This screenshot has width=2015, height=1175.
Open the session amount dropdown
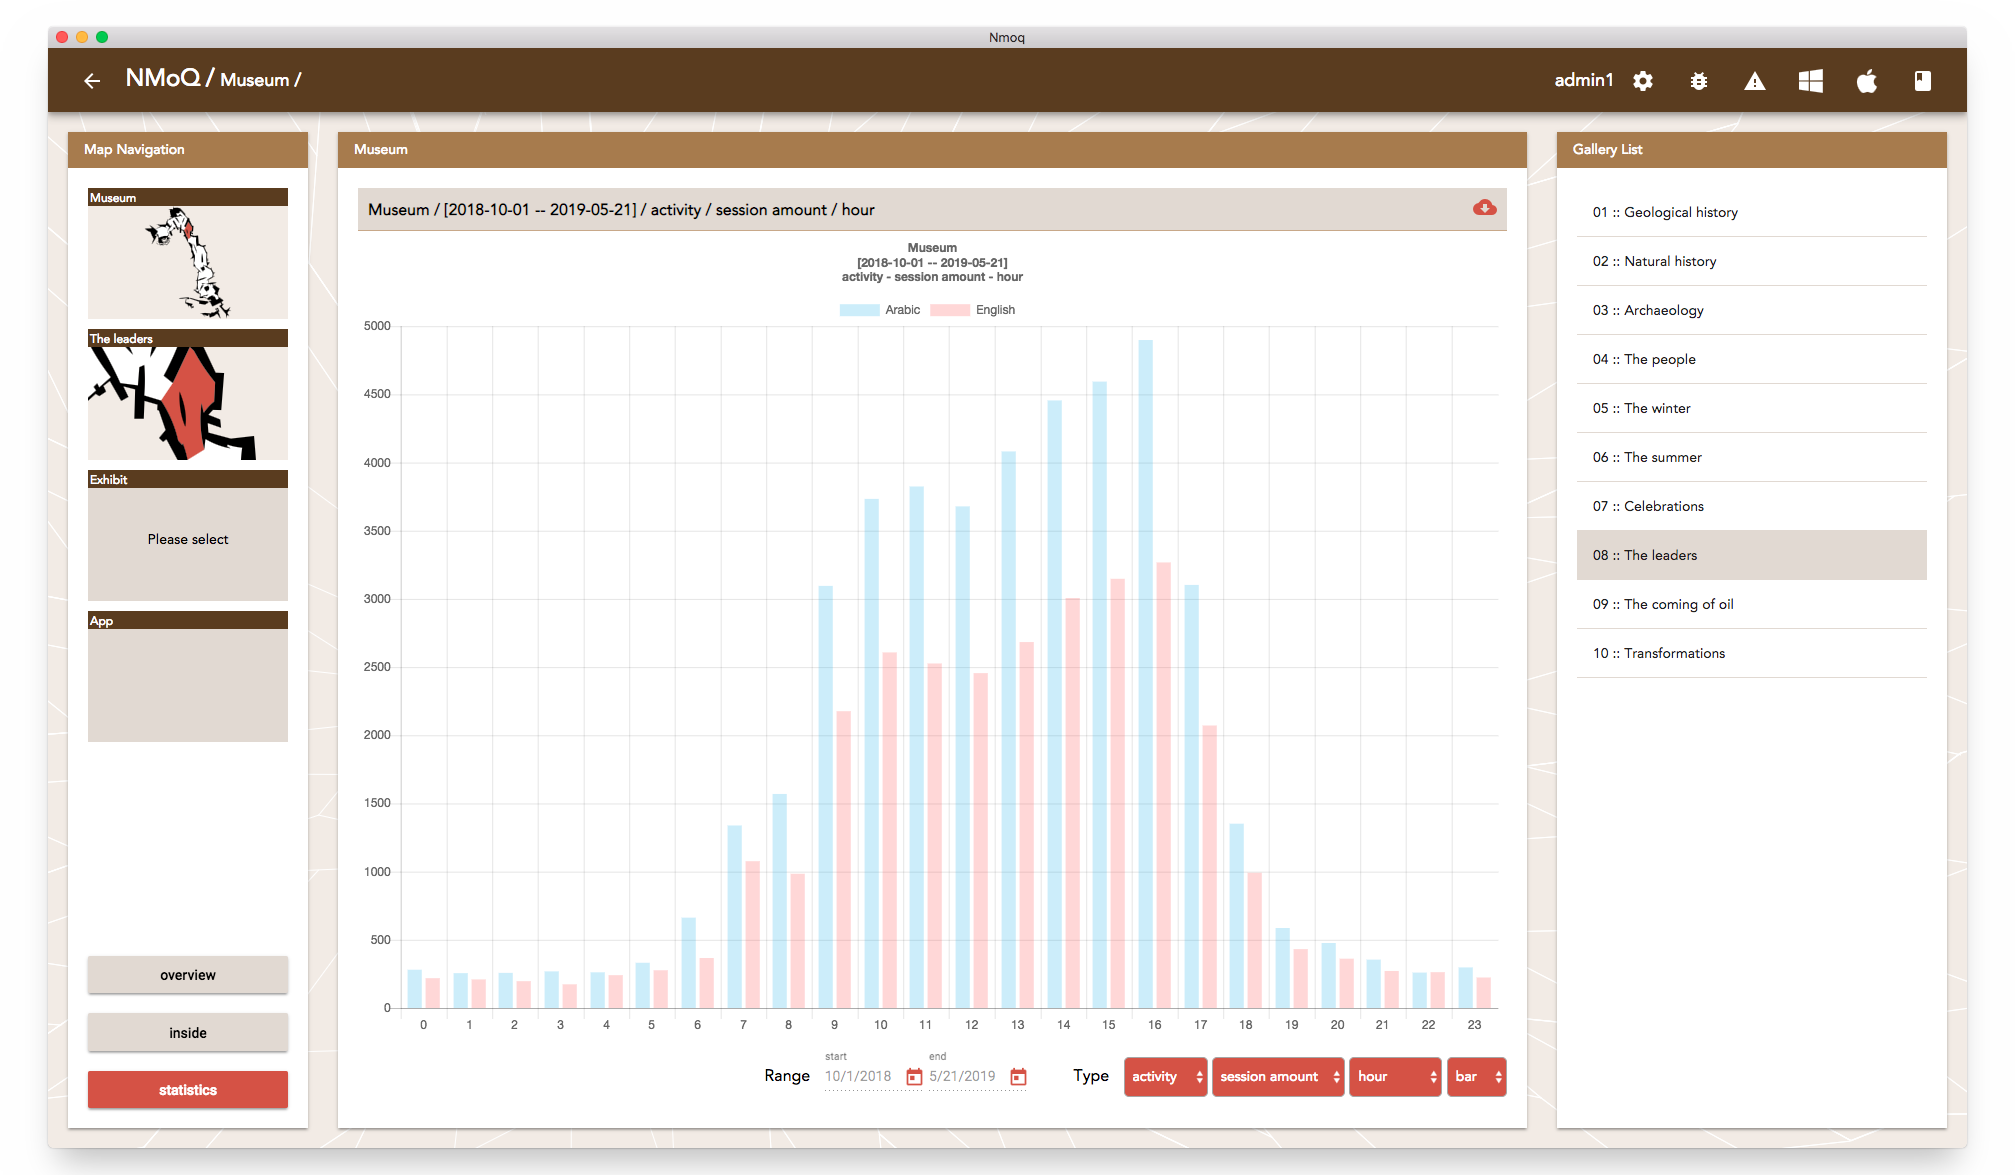pos(1278,1077)
